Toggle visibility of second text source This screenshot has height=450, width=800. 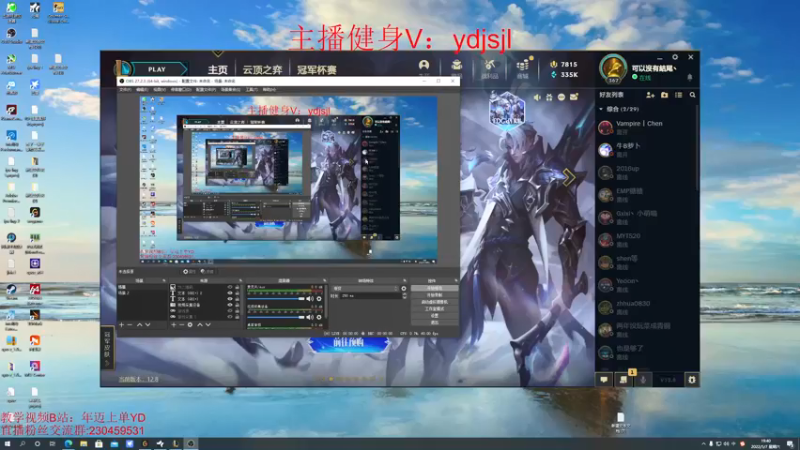pyautogui.click(x=230, y=293)
